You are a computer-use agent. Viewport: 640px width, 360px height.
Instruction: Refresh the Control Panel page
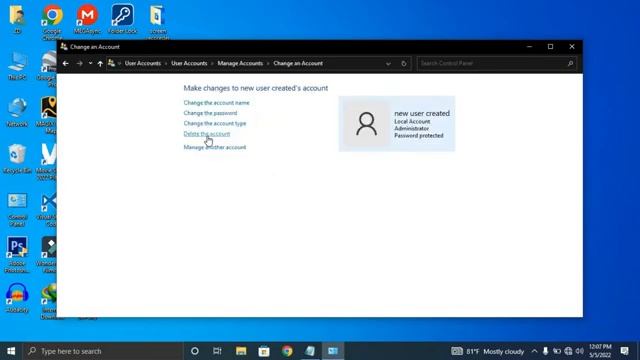pos(404,64)
